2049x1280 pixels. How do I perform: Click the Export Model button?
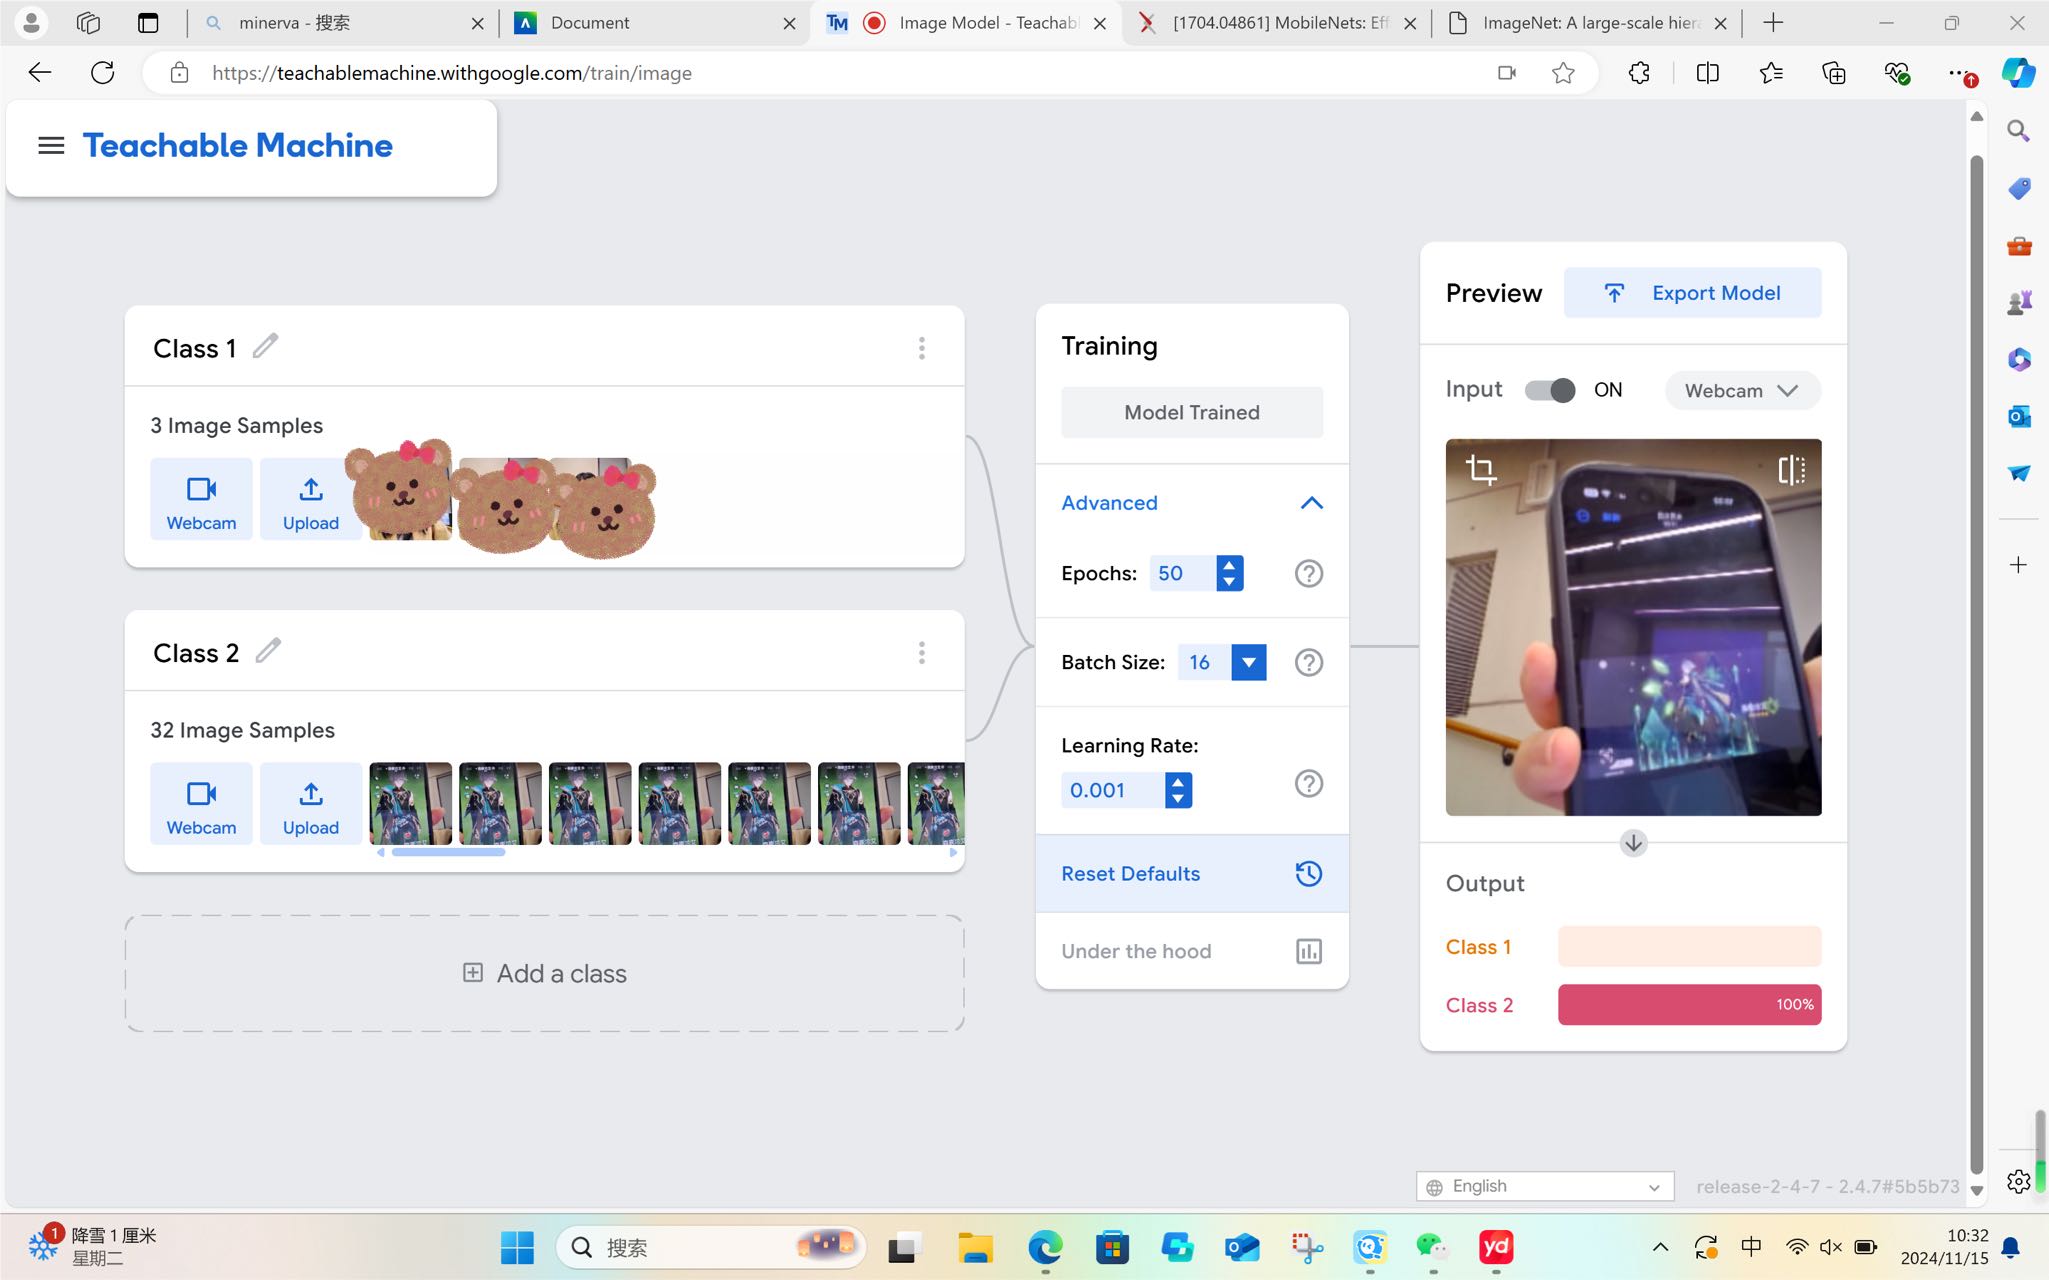pos(1692,293)
